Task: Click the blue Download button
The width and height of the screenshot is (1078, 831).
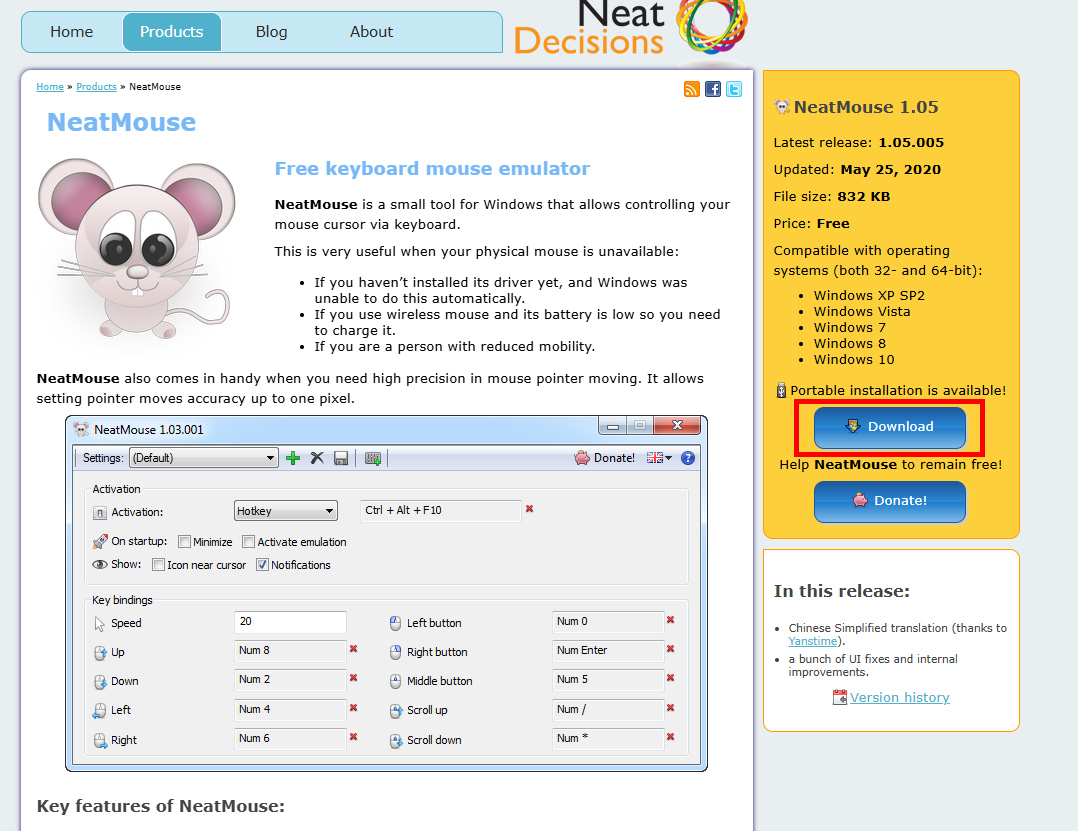Action: (x=890, y=427)
